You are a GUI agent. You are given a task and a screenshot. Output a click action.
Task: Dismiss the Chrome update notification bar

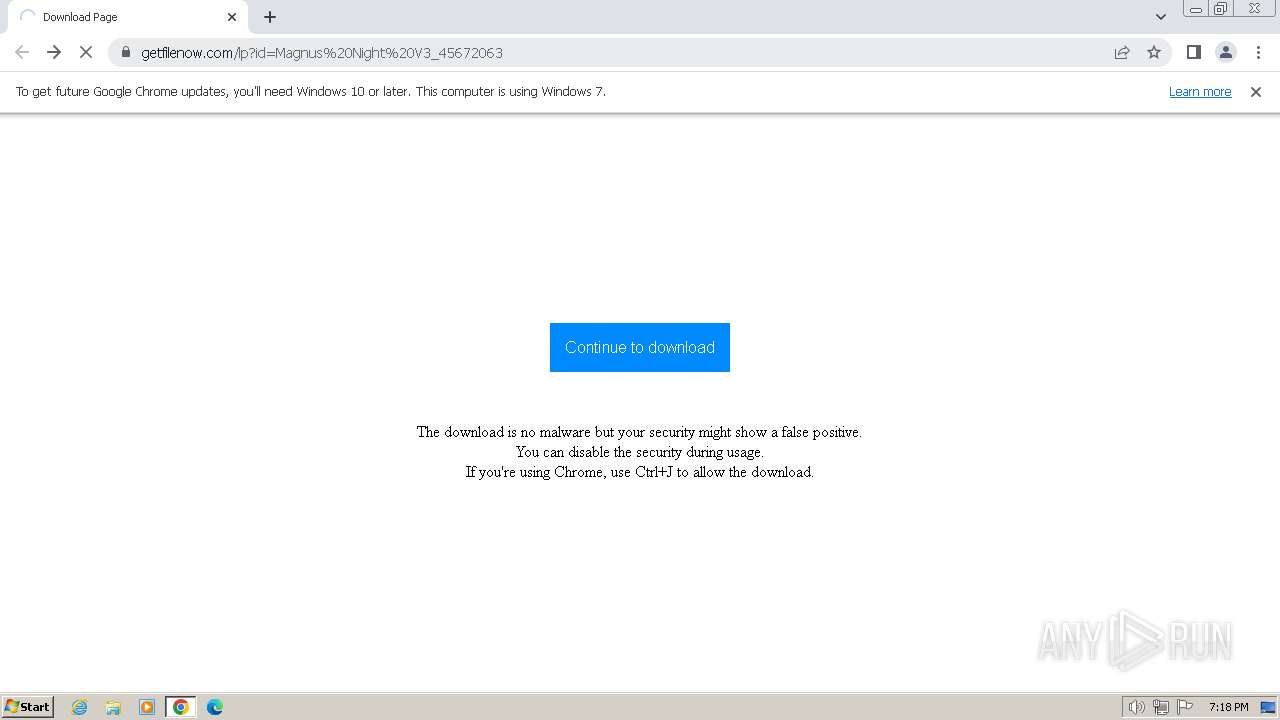(1256, 91)
